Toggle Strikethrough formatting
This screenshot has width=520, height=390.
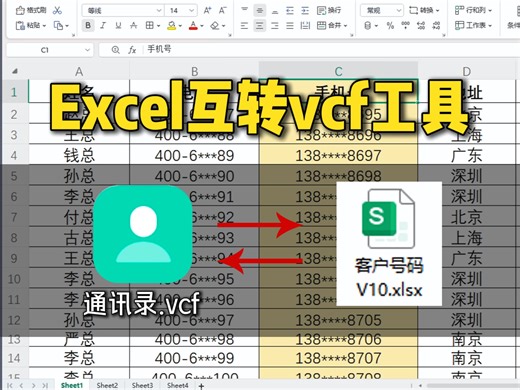point(134,25)
